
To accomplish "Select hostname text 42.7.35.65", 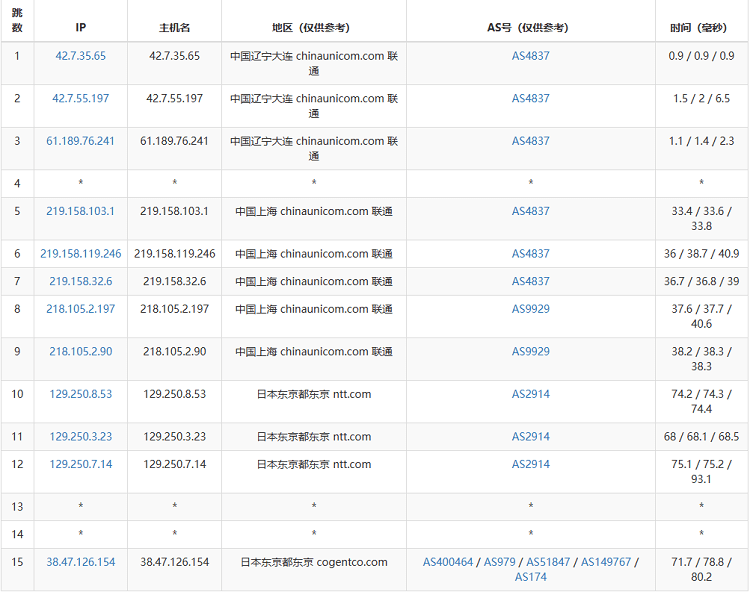I will coord(175,56).
